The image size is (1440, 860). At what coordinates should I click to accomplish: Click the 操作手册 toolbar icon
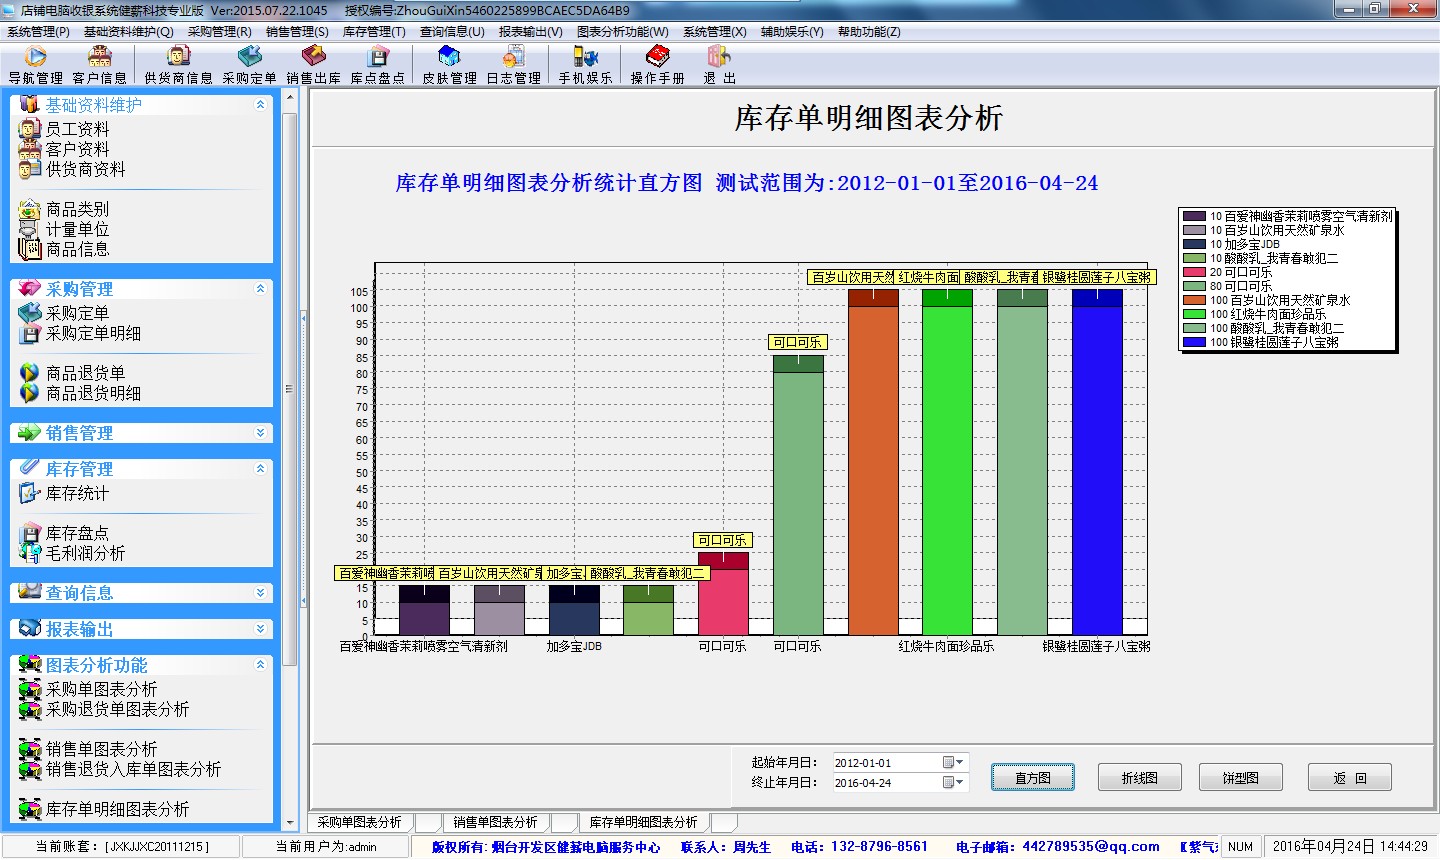coord(657,64)
